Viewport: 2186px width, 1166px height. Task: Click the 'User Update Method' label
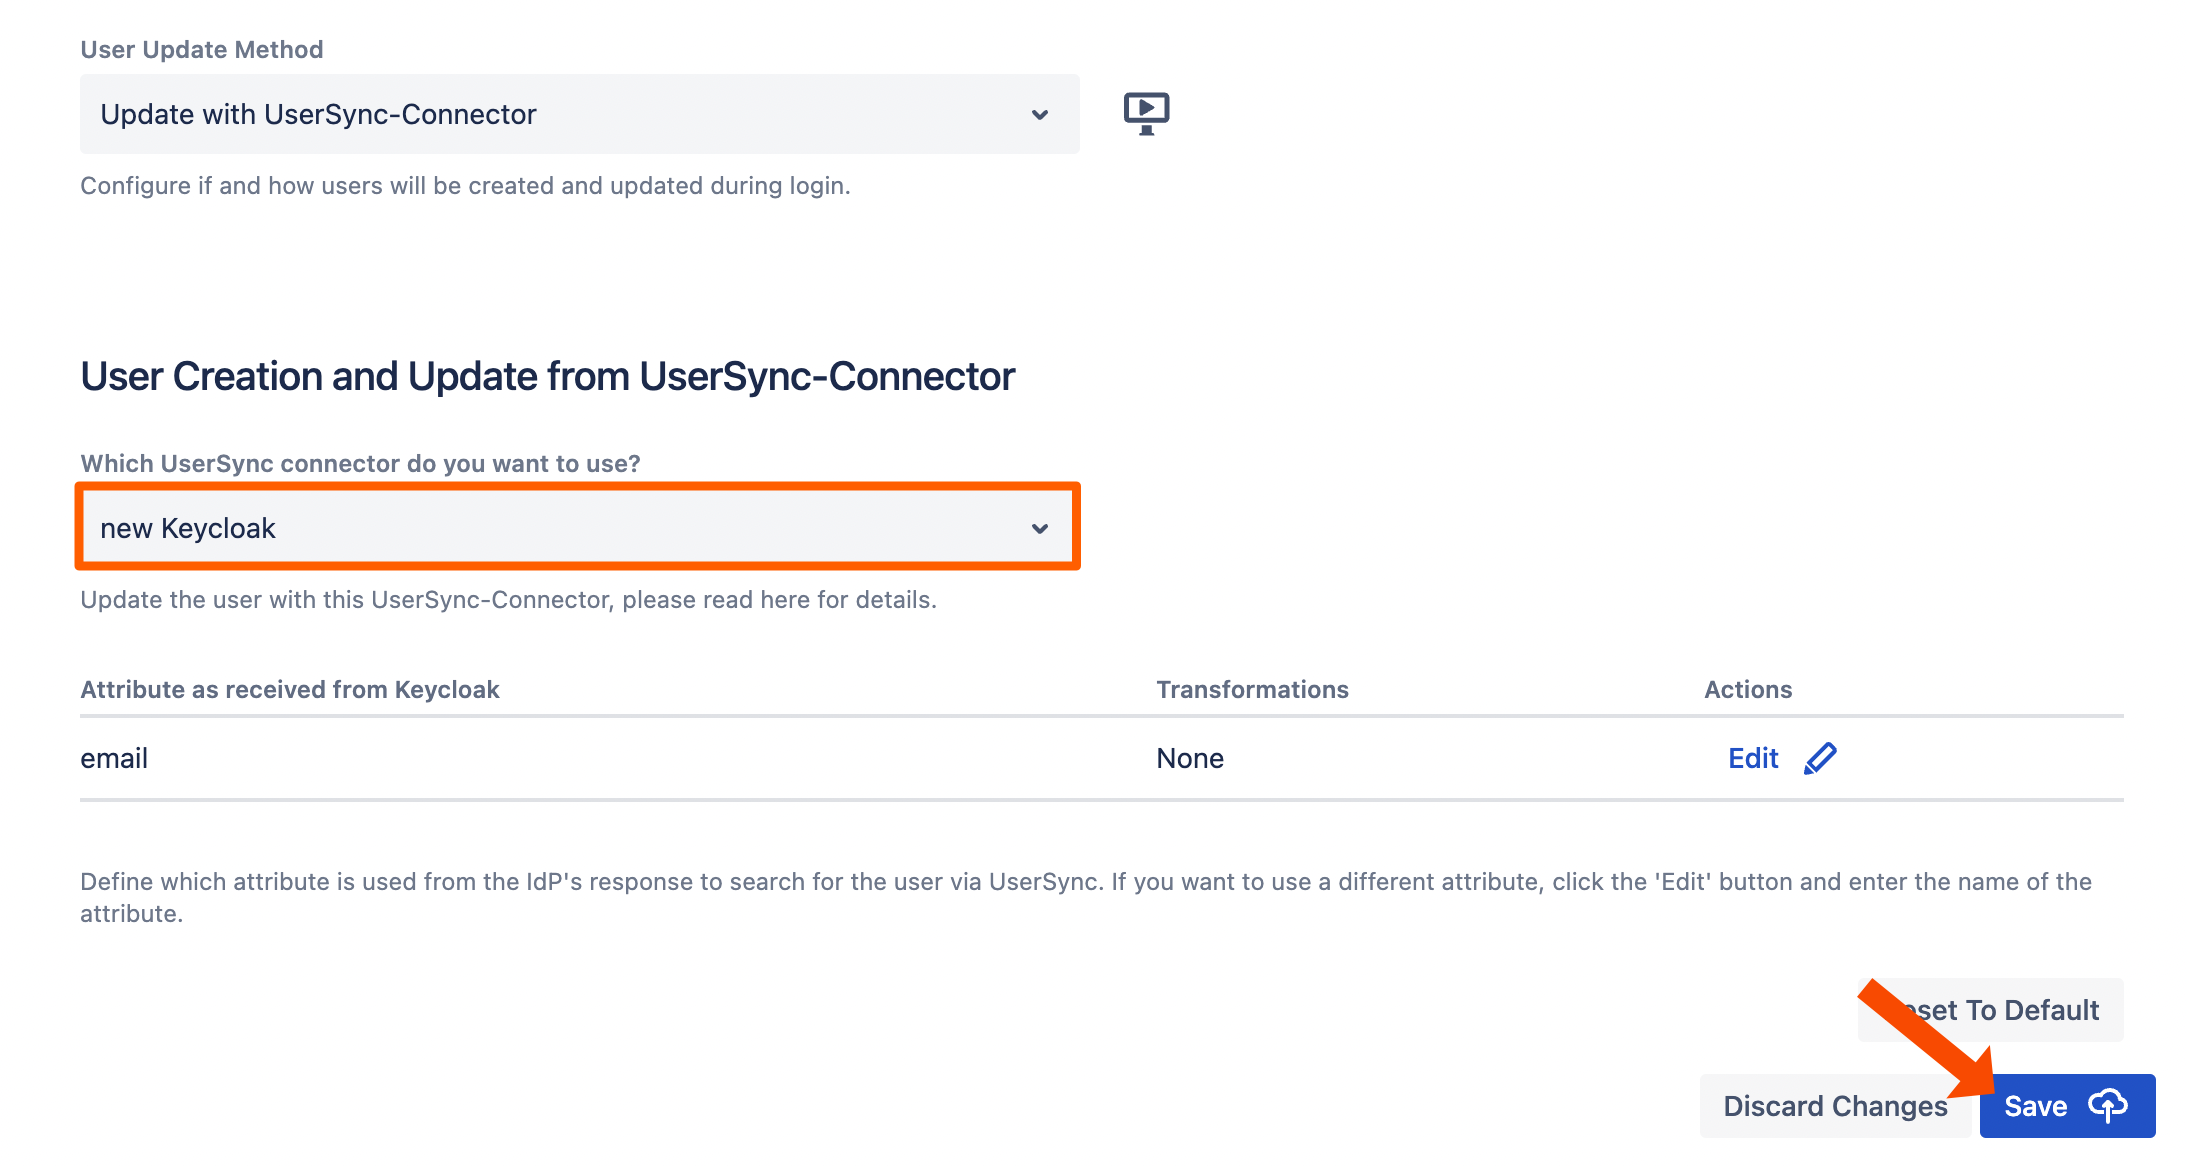click(x=202, y=50)
